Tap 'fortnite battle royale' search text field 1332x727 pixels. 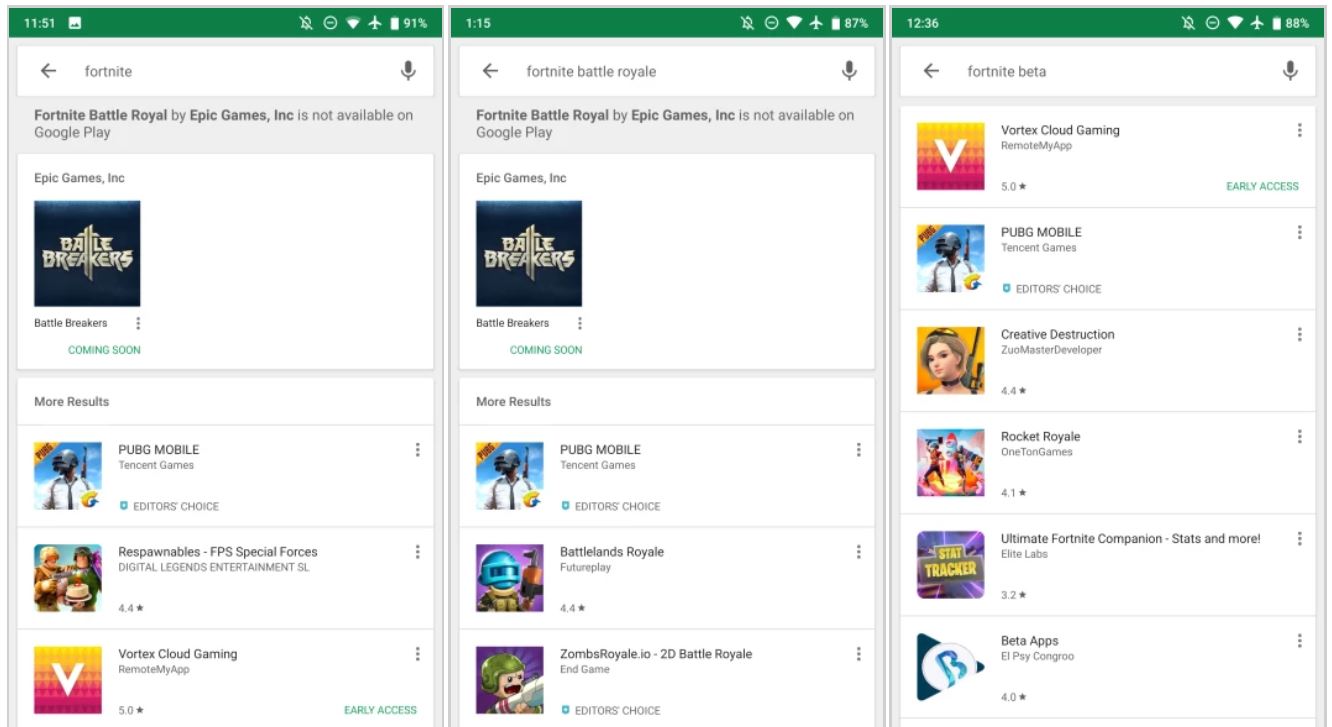tap(660, 71)
